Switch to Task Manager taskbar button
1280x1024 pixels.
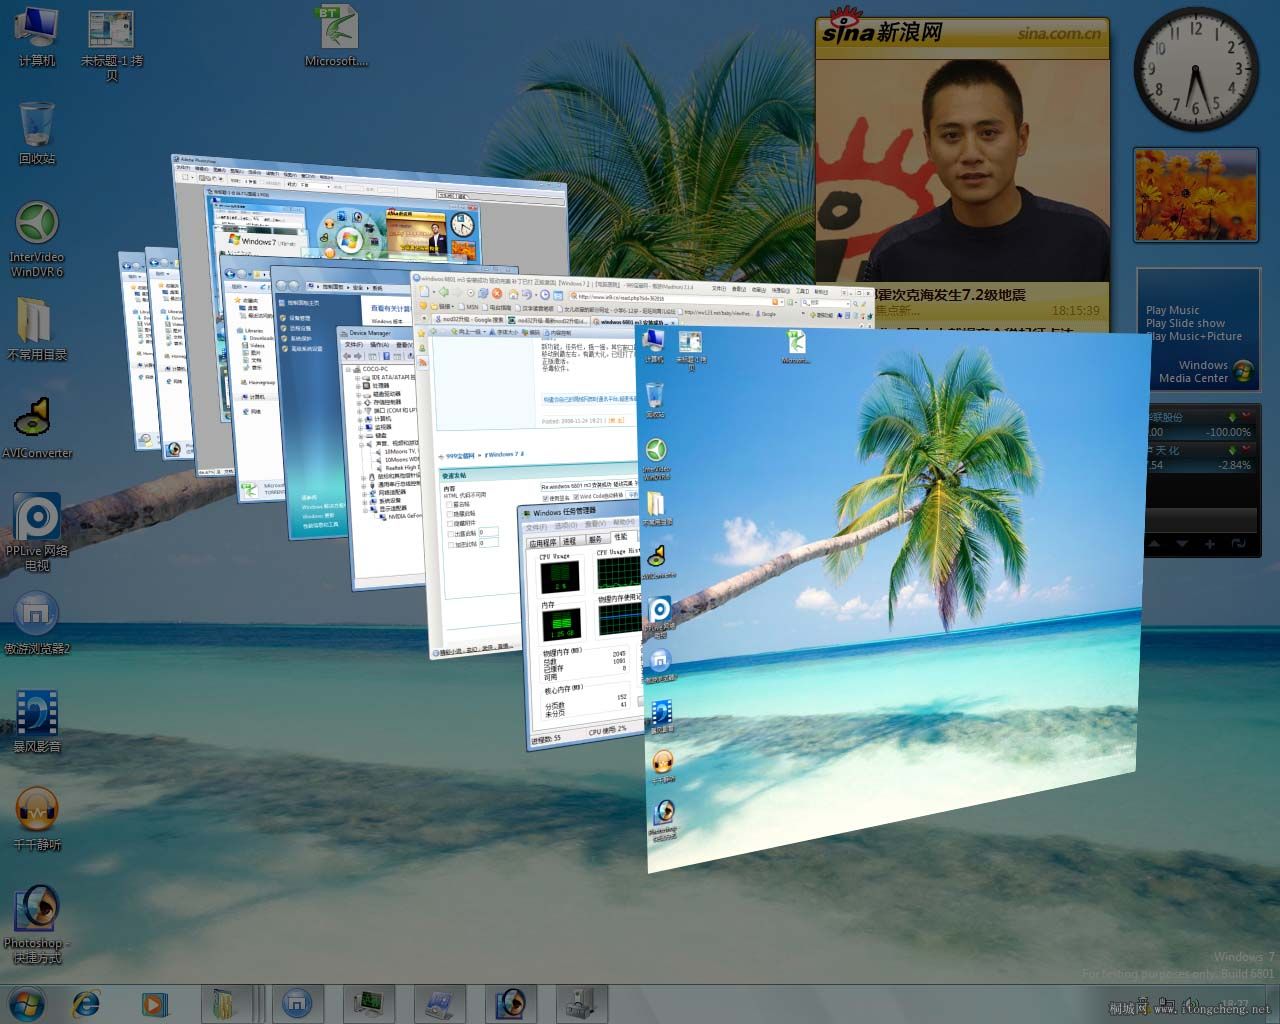pos(369,1003)
